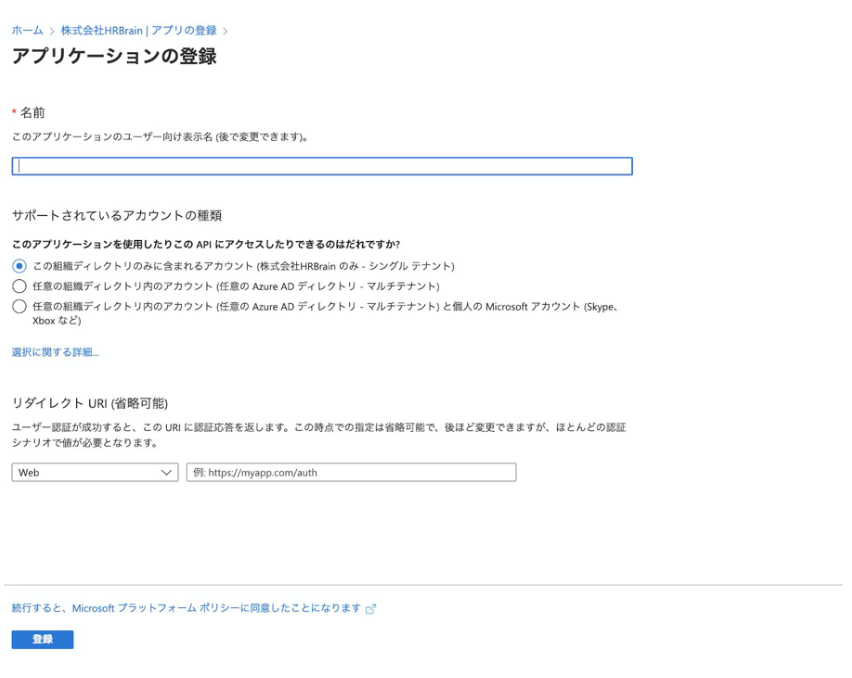Click the multitenant-only option label text
The image size is (852, 678).
pos(236,286)
